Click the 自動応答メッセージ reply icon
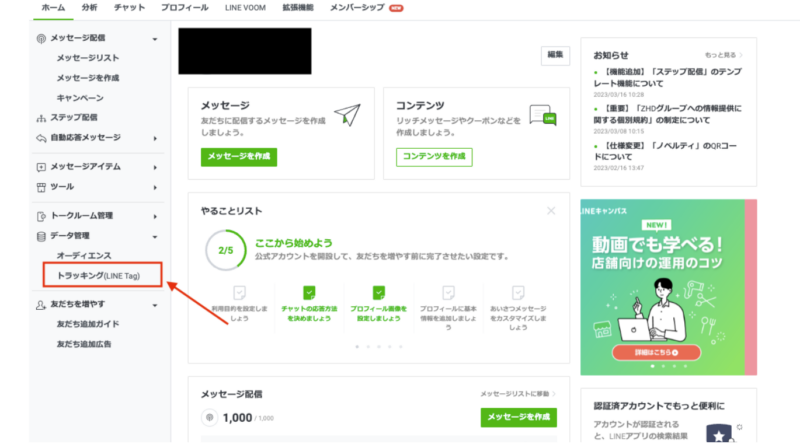 pyautogui.click(x=41, y=138)
